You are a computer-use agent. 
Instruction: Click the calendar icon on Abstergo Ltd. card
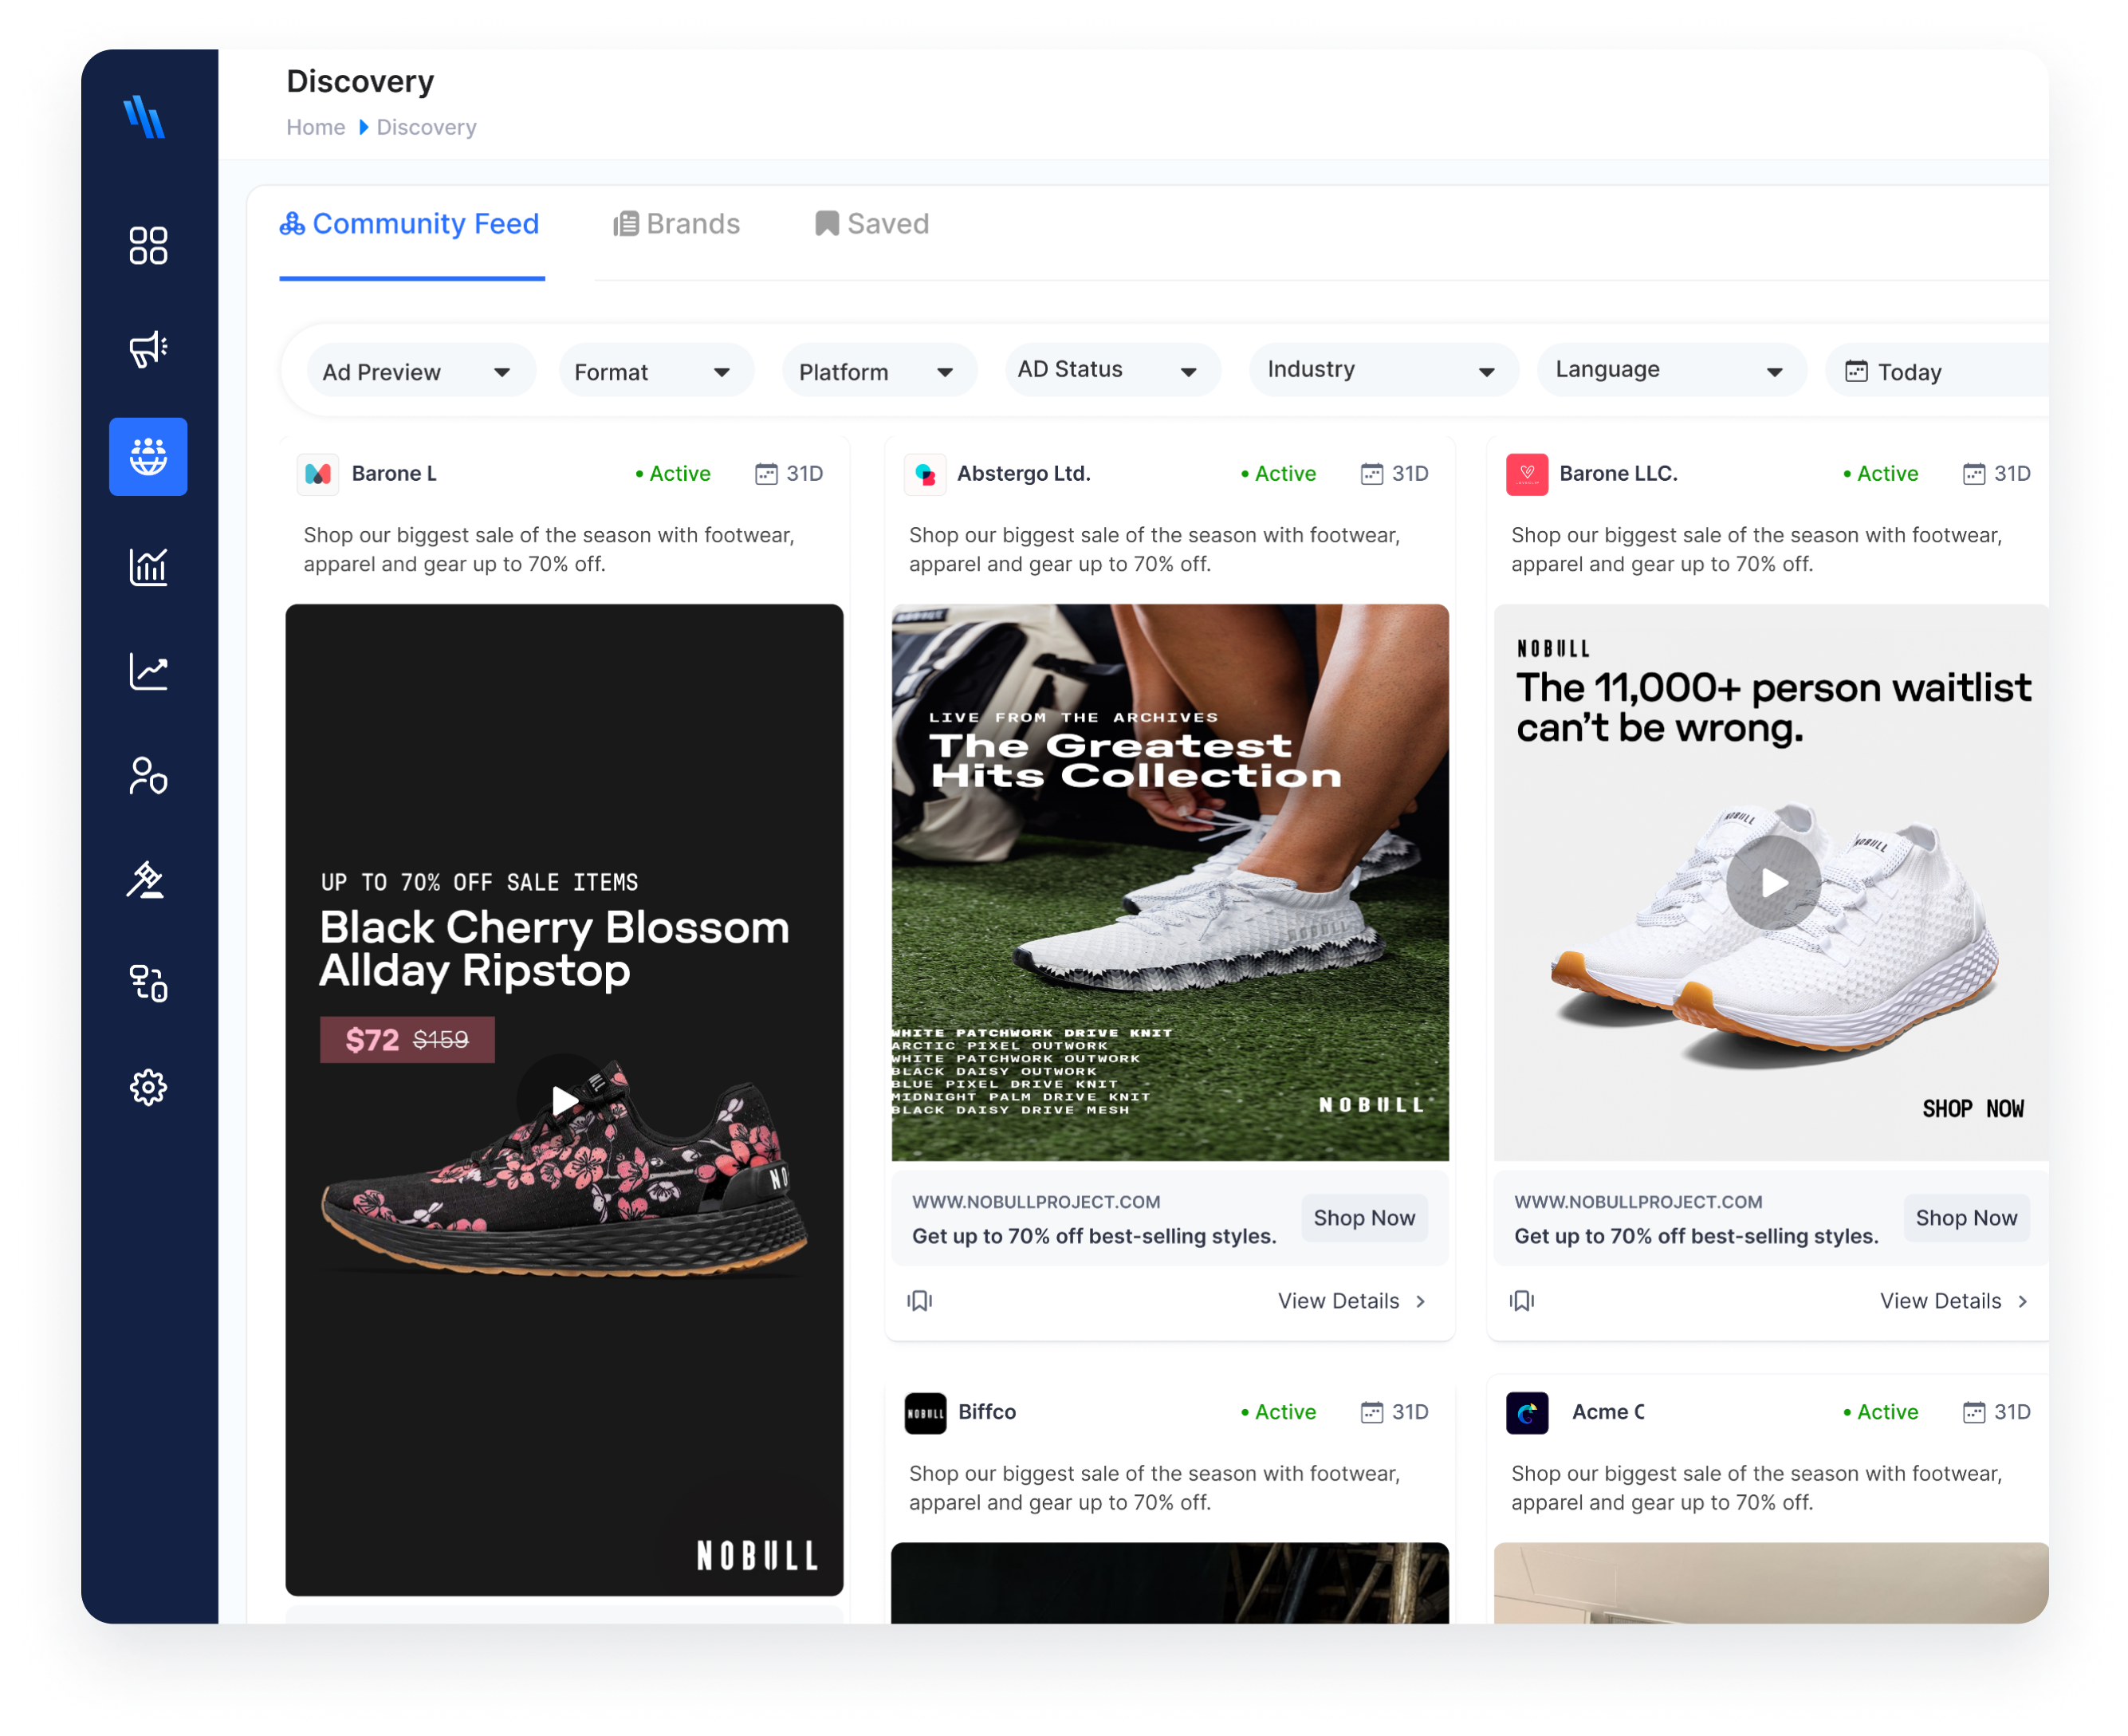tap(1372, 474)
